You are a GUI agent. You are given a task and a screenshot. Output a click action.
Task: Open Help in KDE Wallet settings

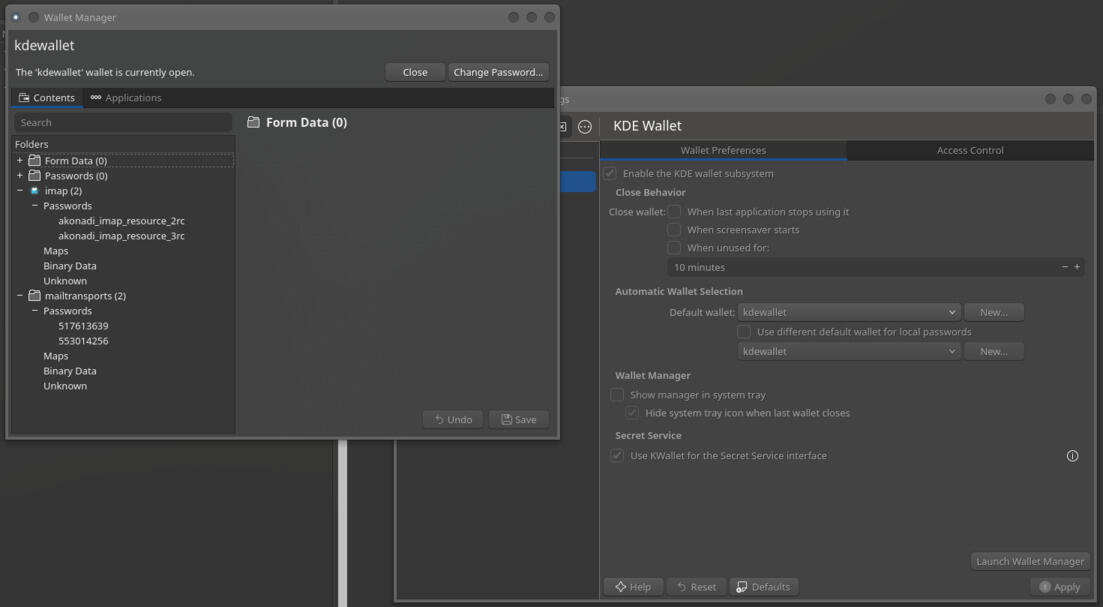633,587
